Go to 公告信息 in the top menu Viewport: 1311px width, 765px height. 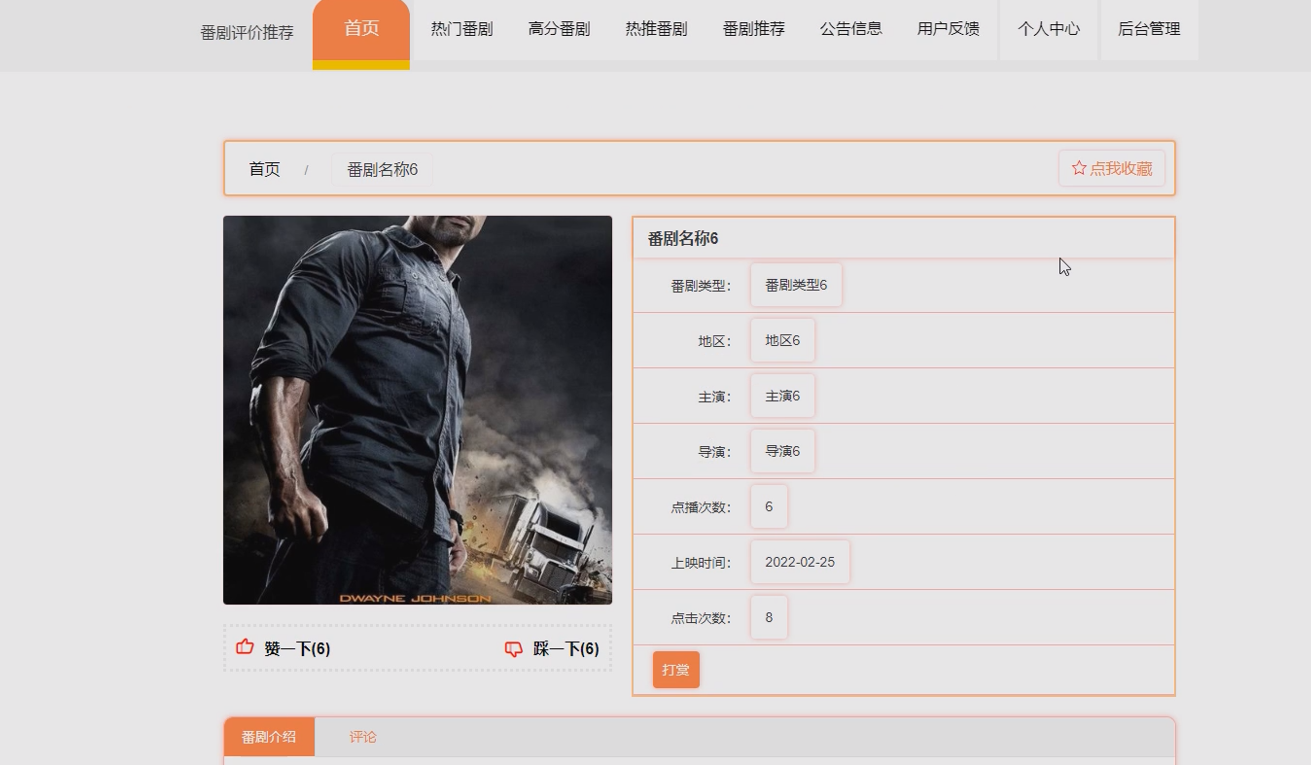[851, 29]
